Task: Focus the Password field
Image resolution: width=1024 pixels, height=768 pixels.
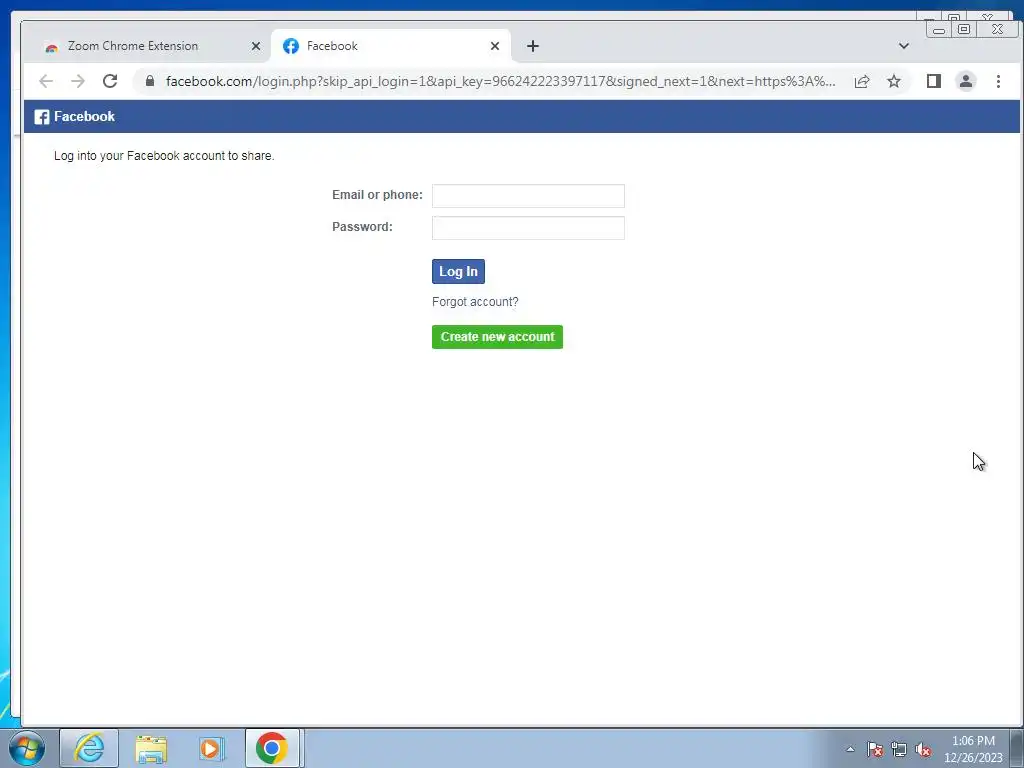Action: tap(528, 228)
